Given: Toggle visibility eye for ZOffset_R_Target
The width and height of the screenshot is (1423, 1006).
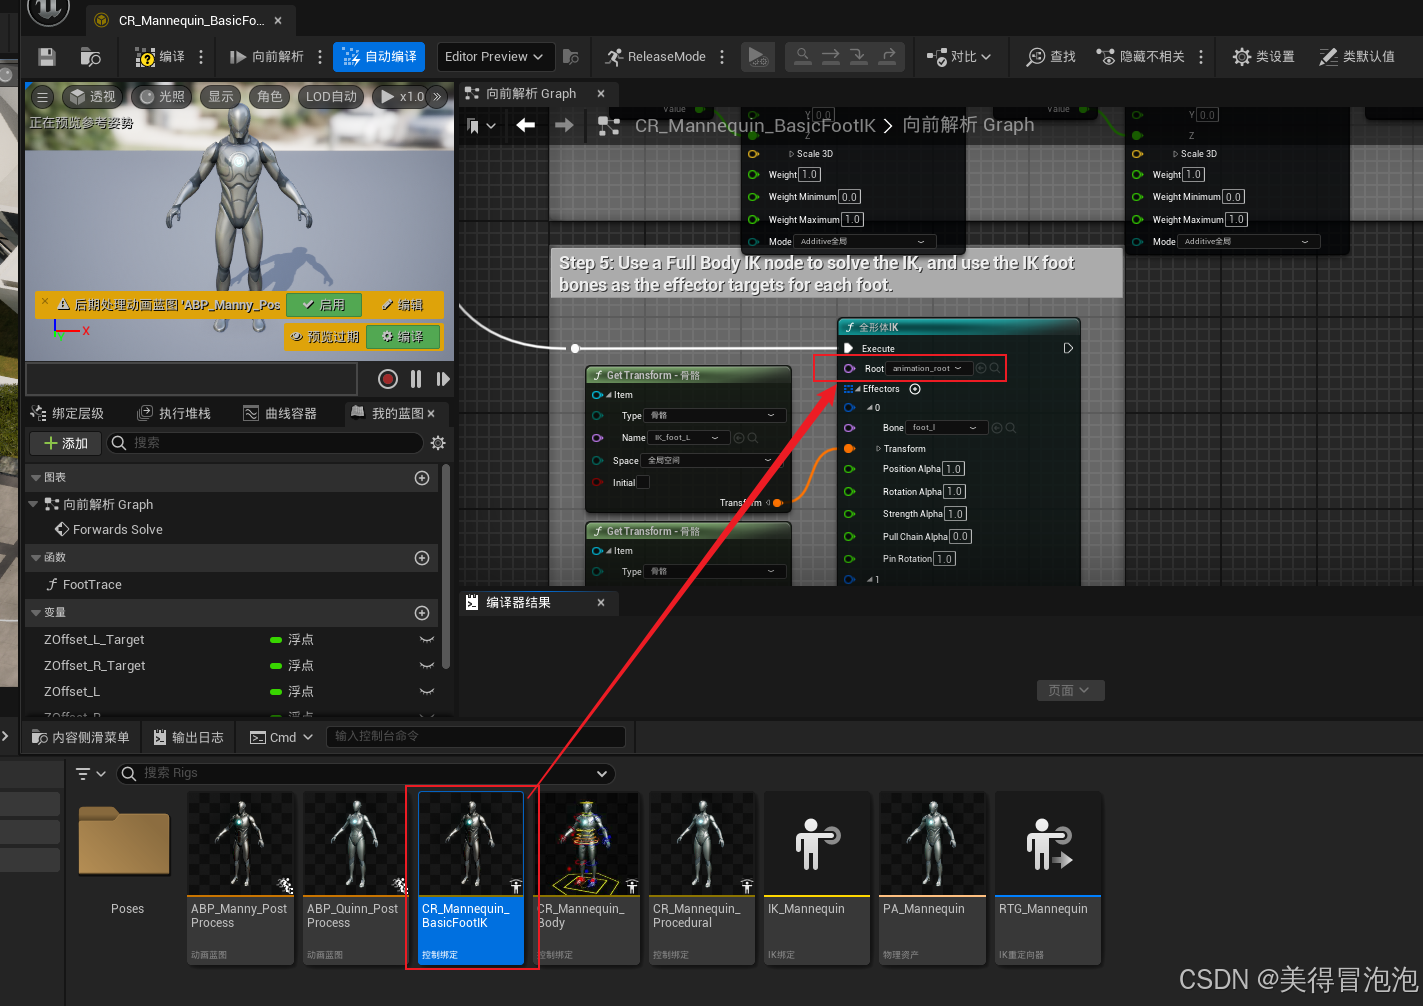Looking at the screenshot, I should click(x=427, y=666).
